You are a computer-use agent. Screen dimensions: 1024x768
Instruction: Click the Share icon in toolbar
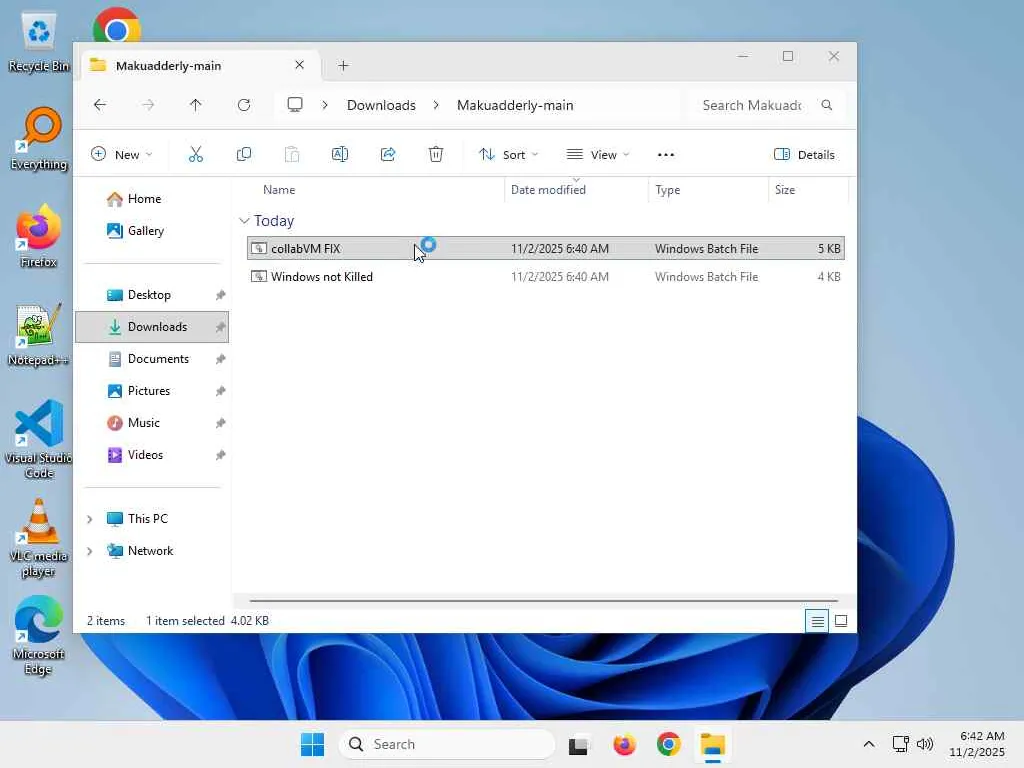tap(388, 154)
